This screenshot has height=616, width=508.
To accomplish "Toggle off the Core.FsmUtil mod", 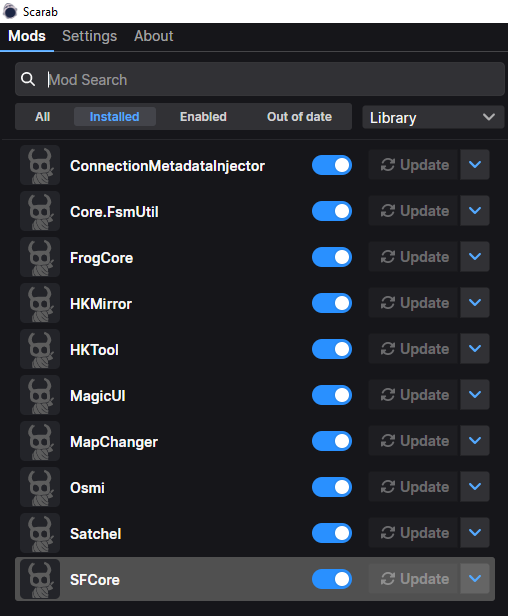I will (x=332, y=211).
